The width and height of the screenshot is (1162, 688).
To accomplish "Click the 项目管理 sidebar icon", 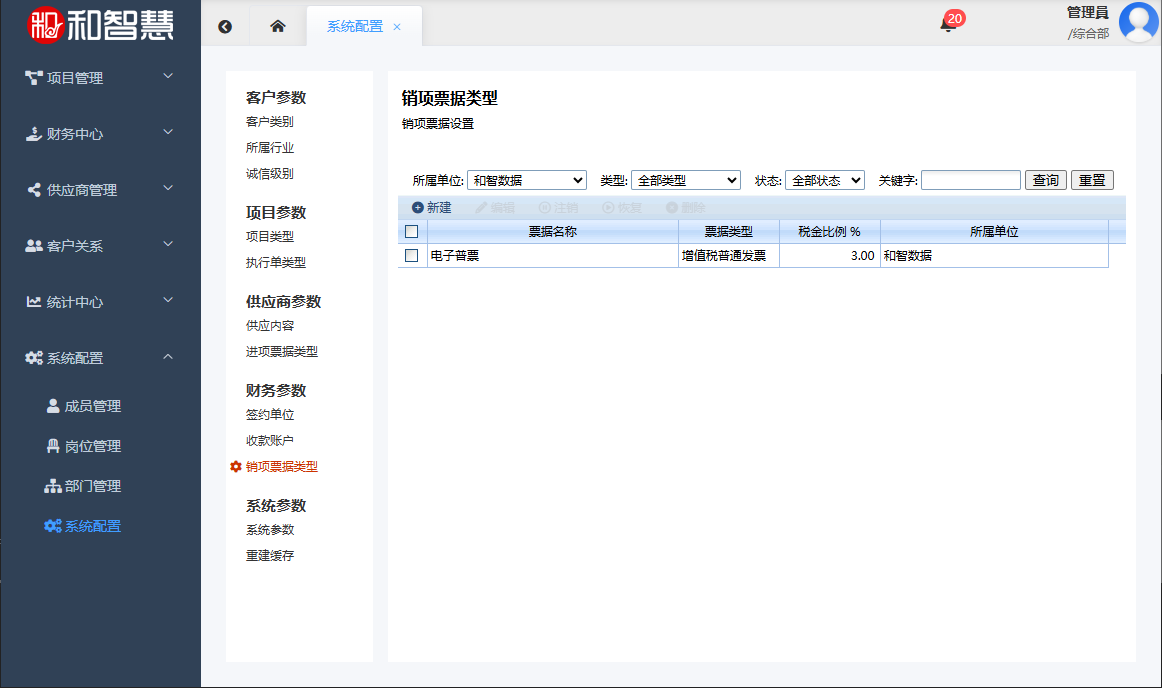I will pyautogui.click(x=33, y=77).
